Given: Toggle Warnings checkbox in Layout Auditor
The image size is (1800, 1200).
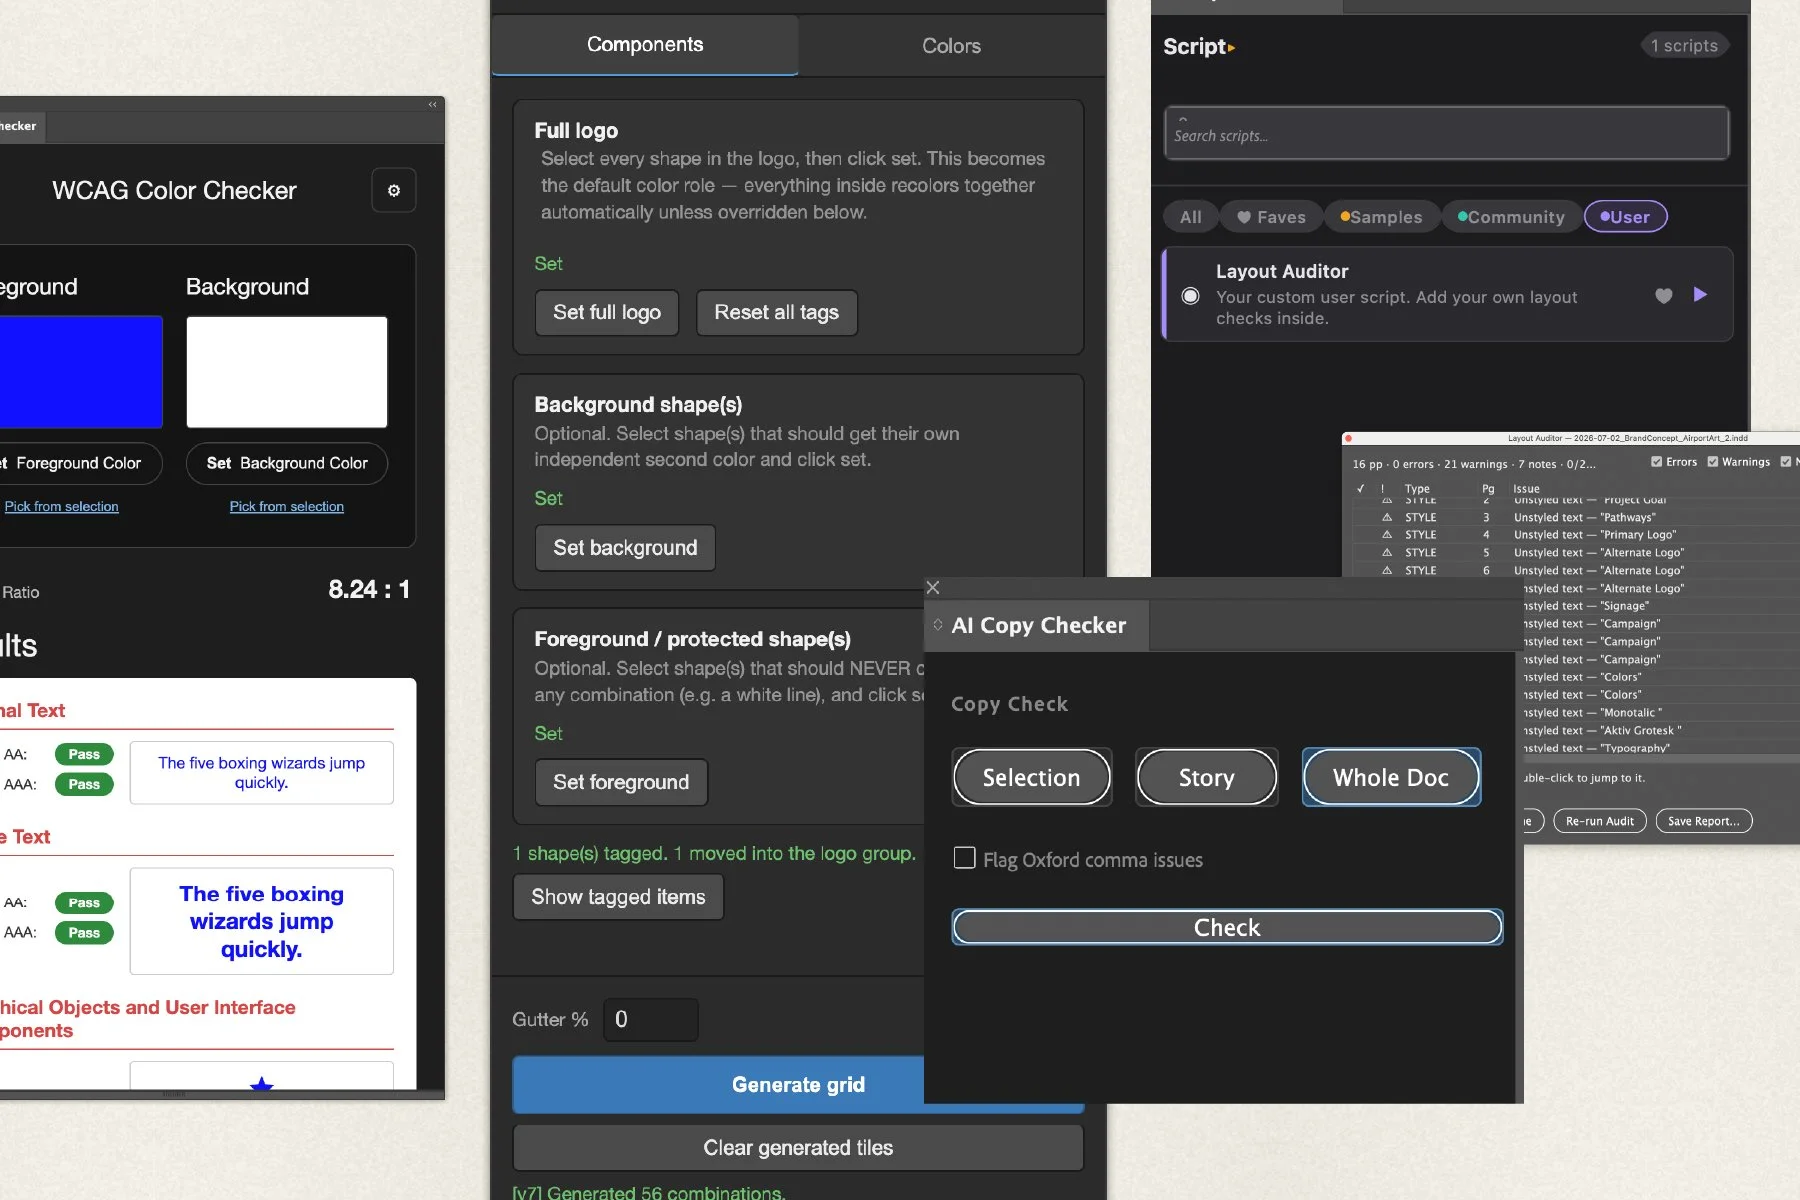Looking at the screenshot, I should pos(1713,462).
